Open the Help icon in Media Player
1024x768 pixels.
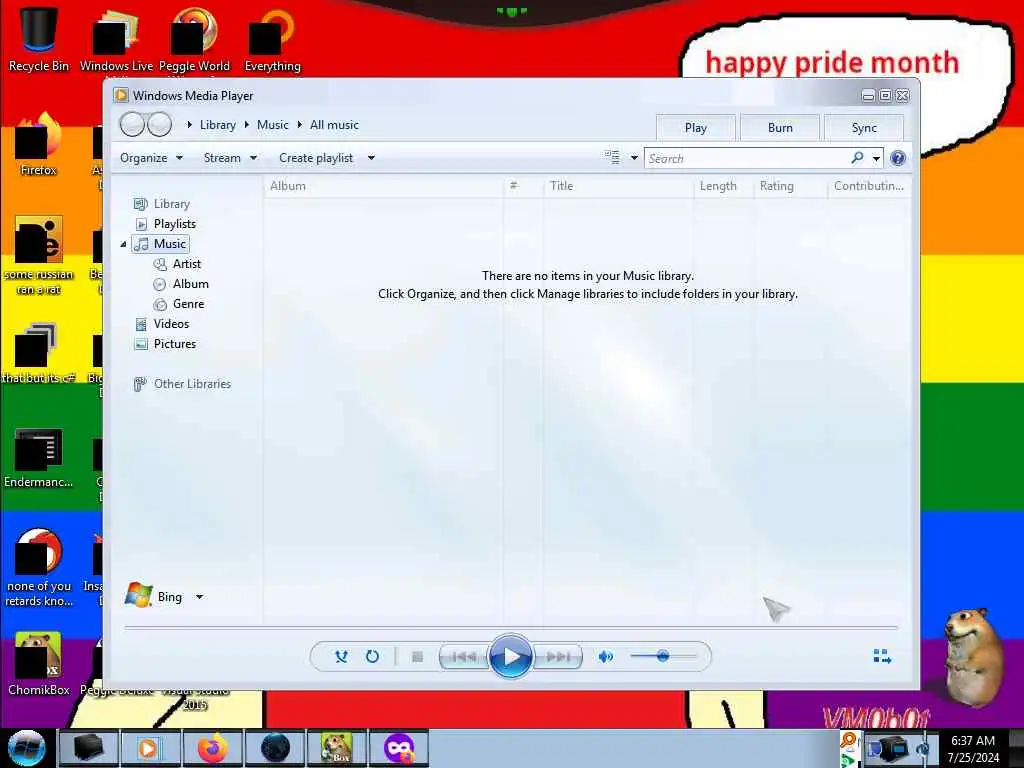[898, 158]
